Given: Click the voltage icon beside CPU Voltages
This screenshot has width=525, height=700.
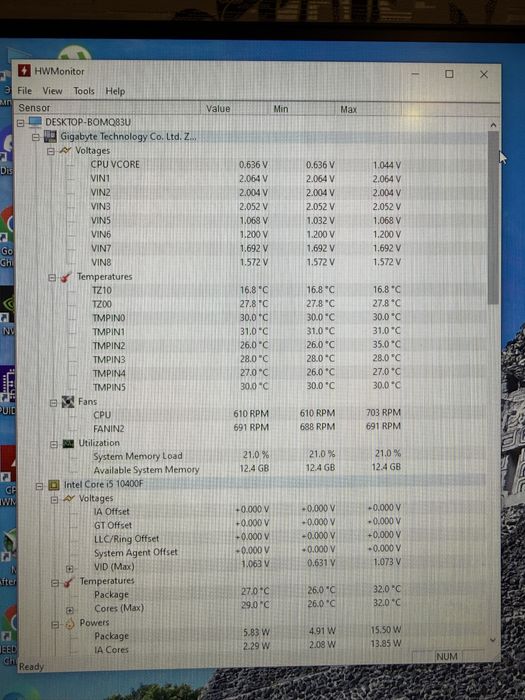Looking at the screenshot, I should (69, 498).
